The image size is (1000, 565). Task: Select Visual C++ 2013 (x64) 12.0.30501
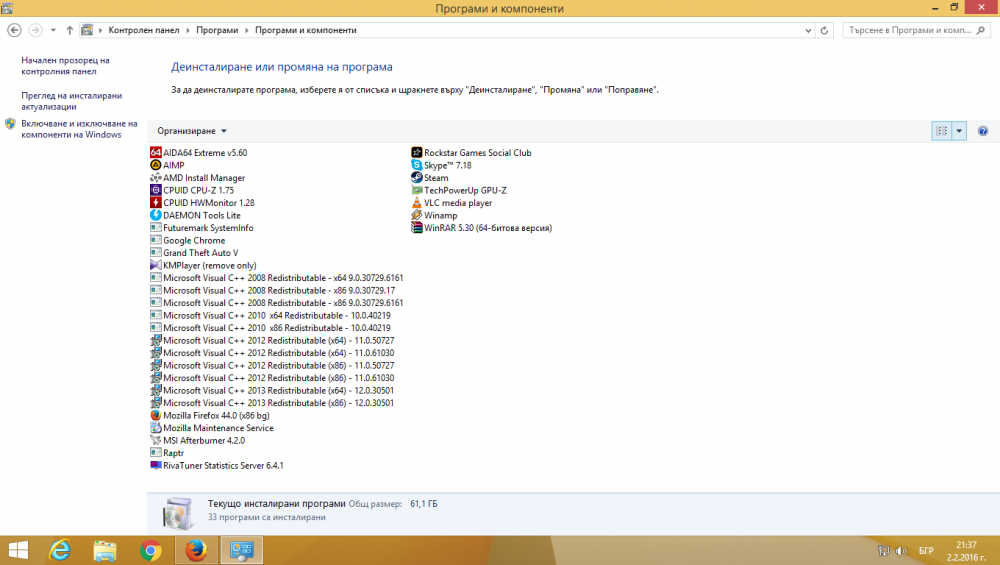272,390
